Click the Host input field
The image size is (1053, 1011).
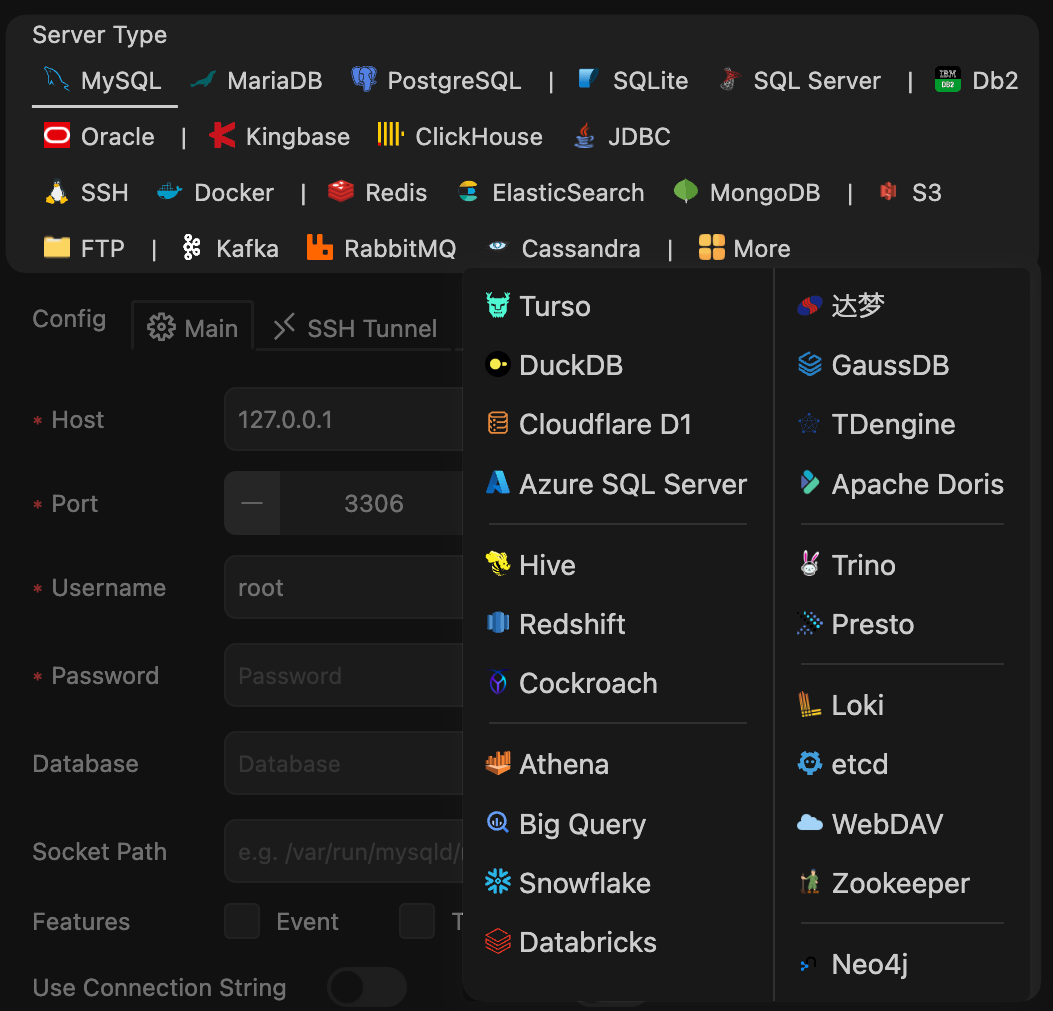344,419
